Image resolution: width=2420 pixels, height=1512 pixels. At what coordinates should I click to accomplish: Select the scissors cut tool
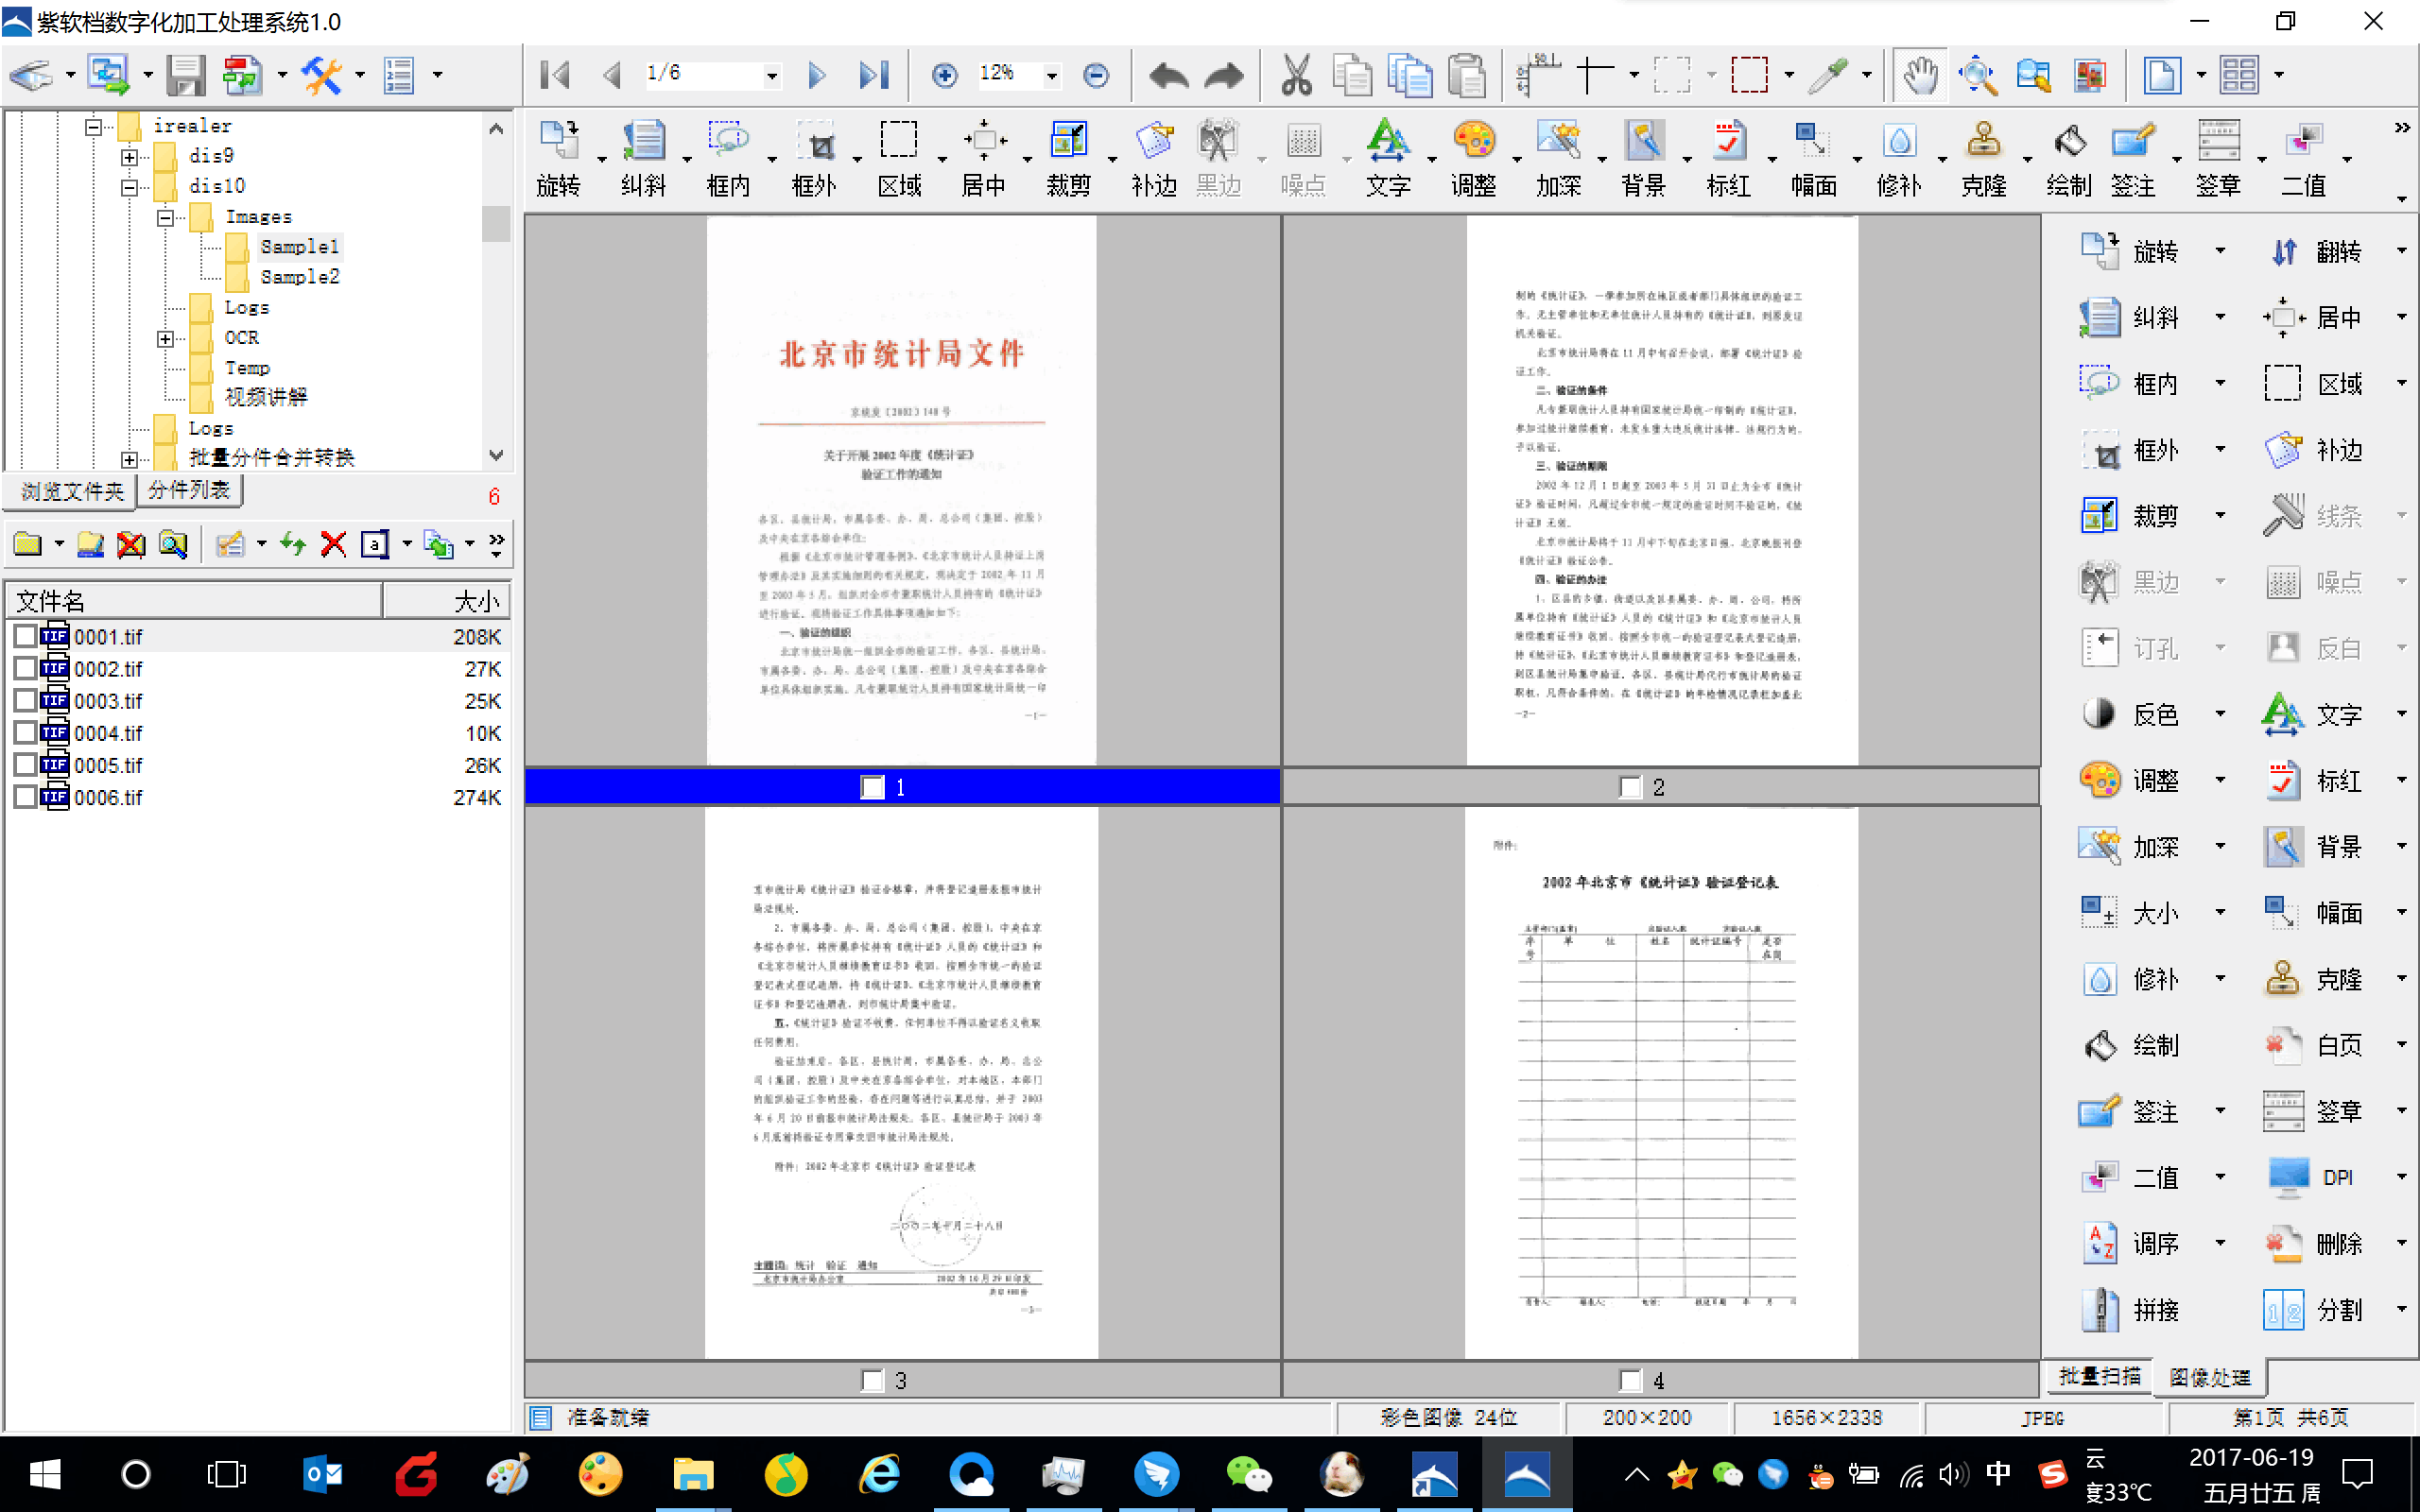click(x=1296, y=75)
